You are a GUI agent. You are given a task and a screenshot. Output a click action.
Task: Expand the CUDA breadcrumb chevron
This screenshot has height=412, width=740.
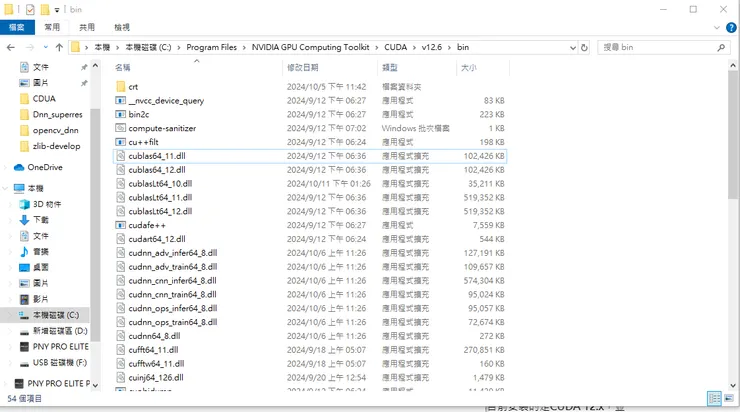click(414, 47)
